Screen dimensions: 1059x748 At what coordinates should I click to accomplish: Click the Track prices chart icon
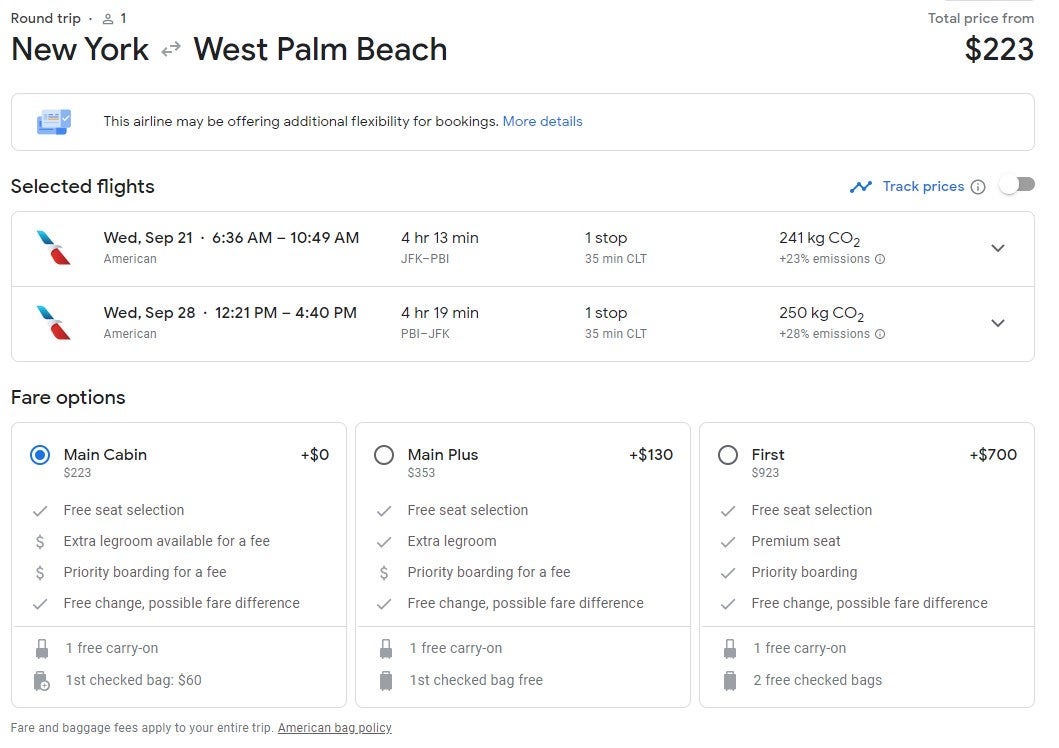tap(860, 187)
